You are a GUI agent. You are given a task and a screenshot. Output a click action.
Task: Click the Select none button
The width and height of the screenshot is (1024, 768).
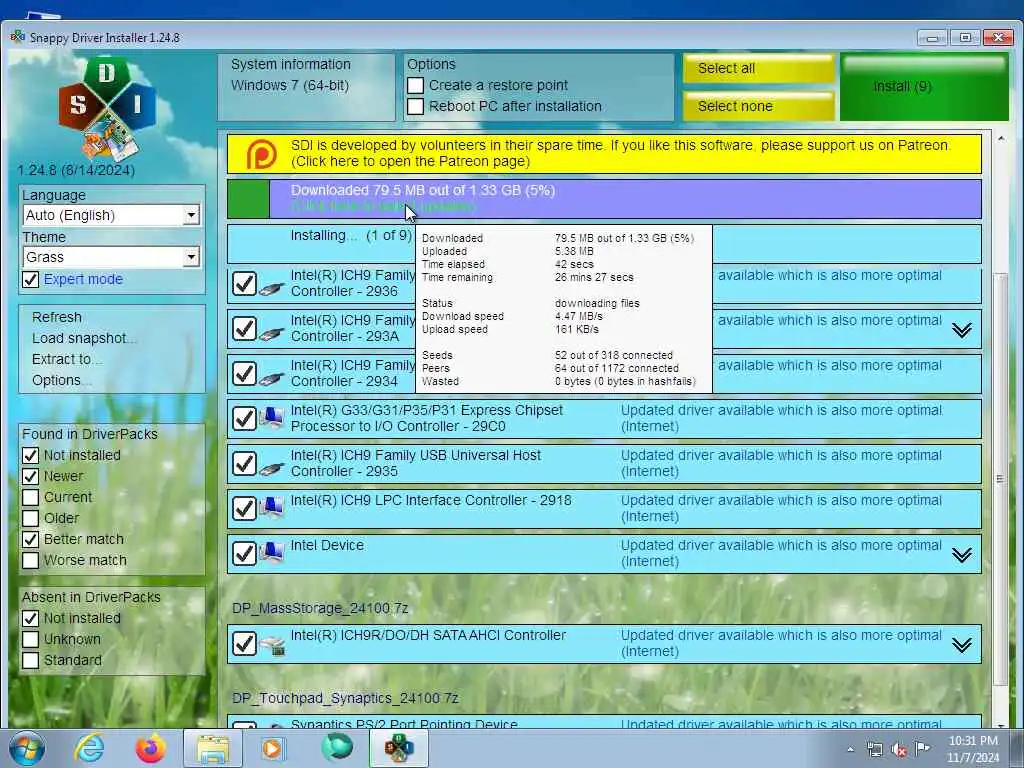tap(759, 106)
